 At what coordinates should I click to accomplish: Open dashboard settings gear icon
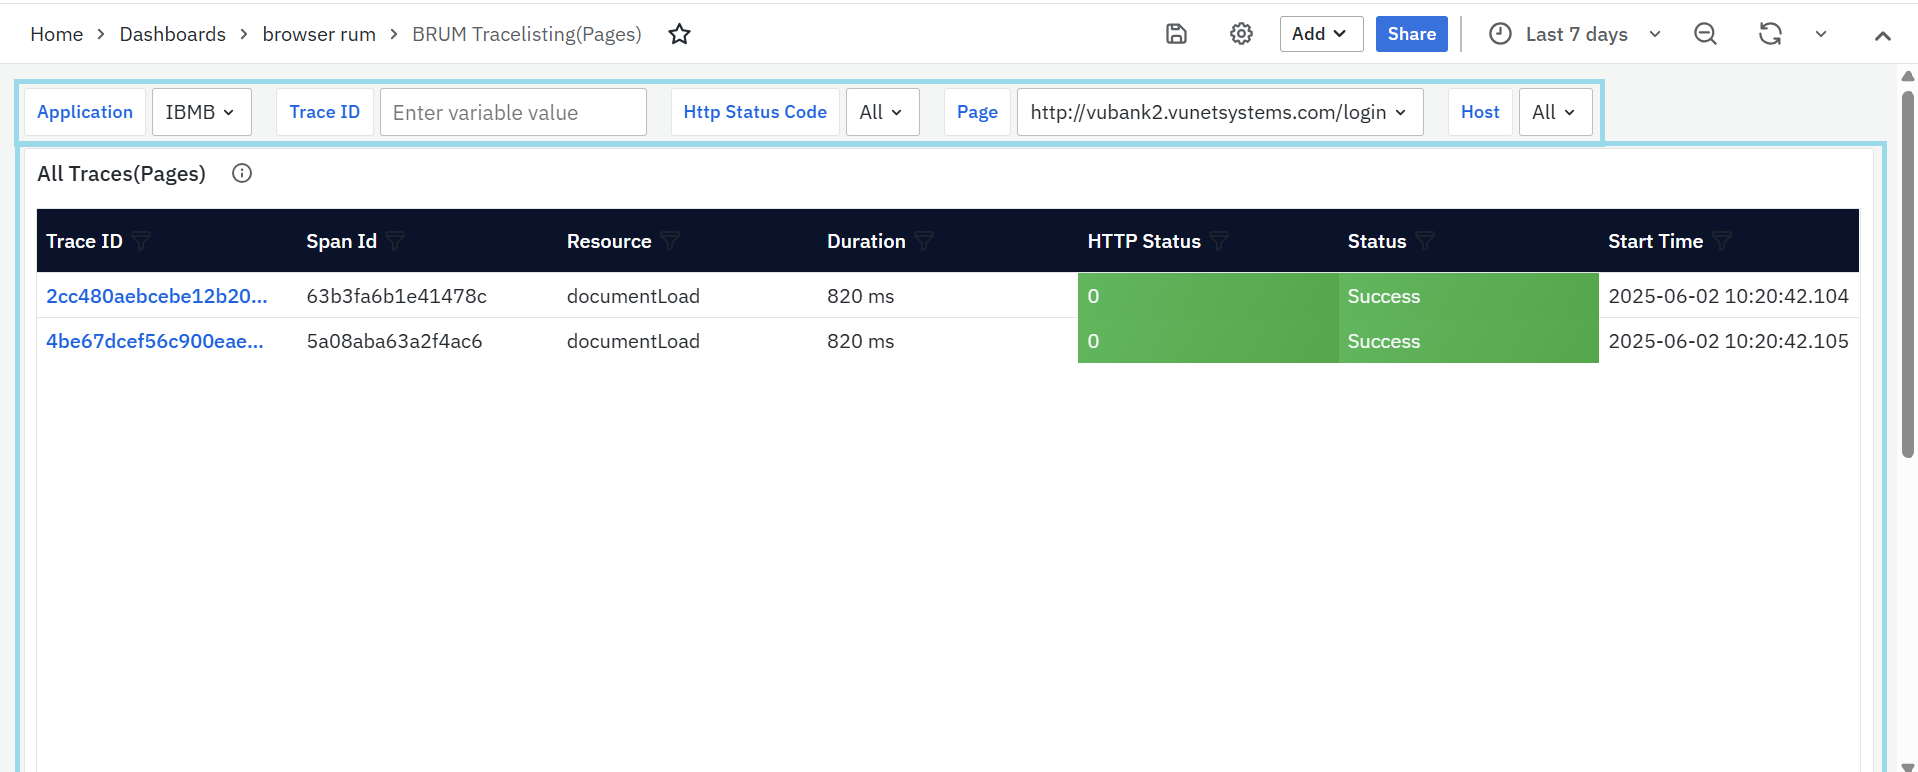click(1241, 34)
